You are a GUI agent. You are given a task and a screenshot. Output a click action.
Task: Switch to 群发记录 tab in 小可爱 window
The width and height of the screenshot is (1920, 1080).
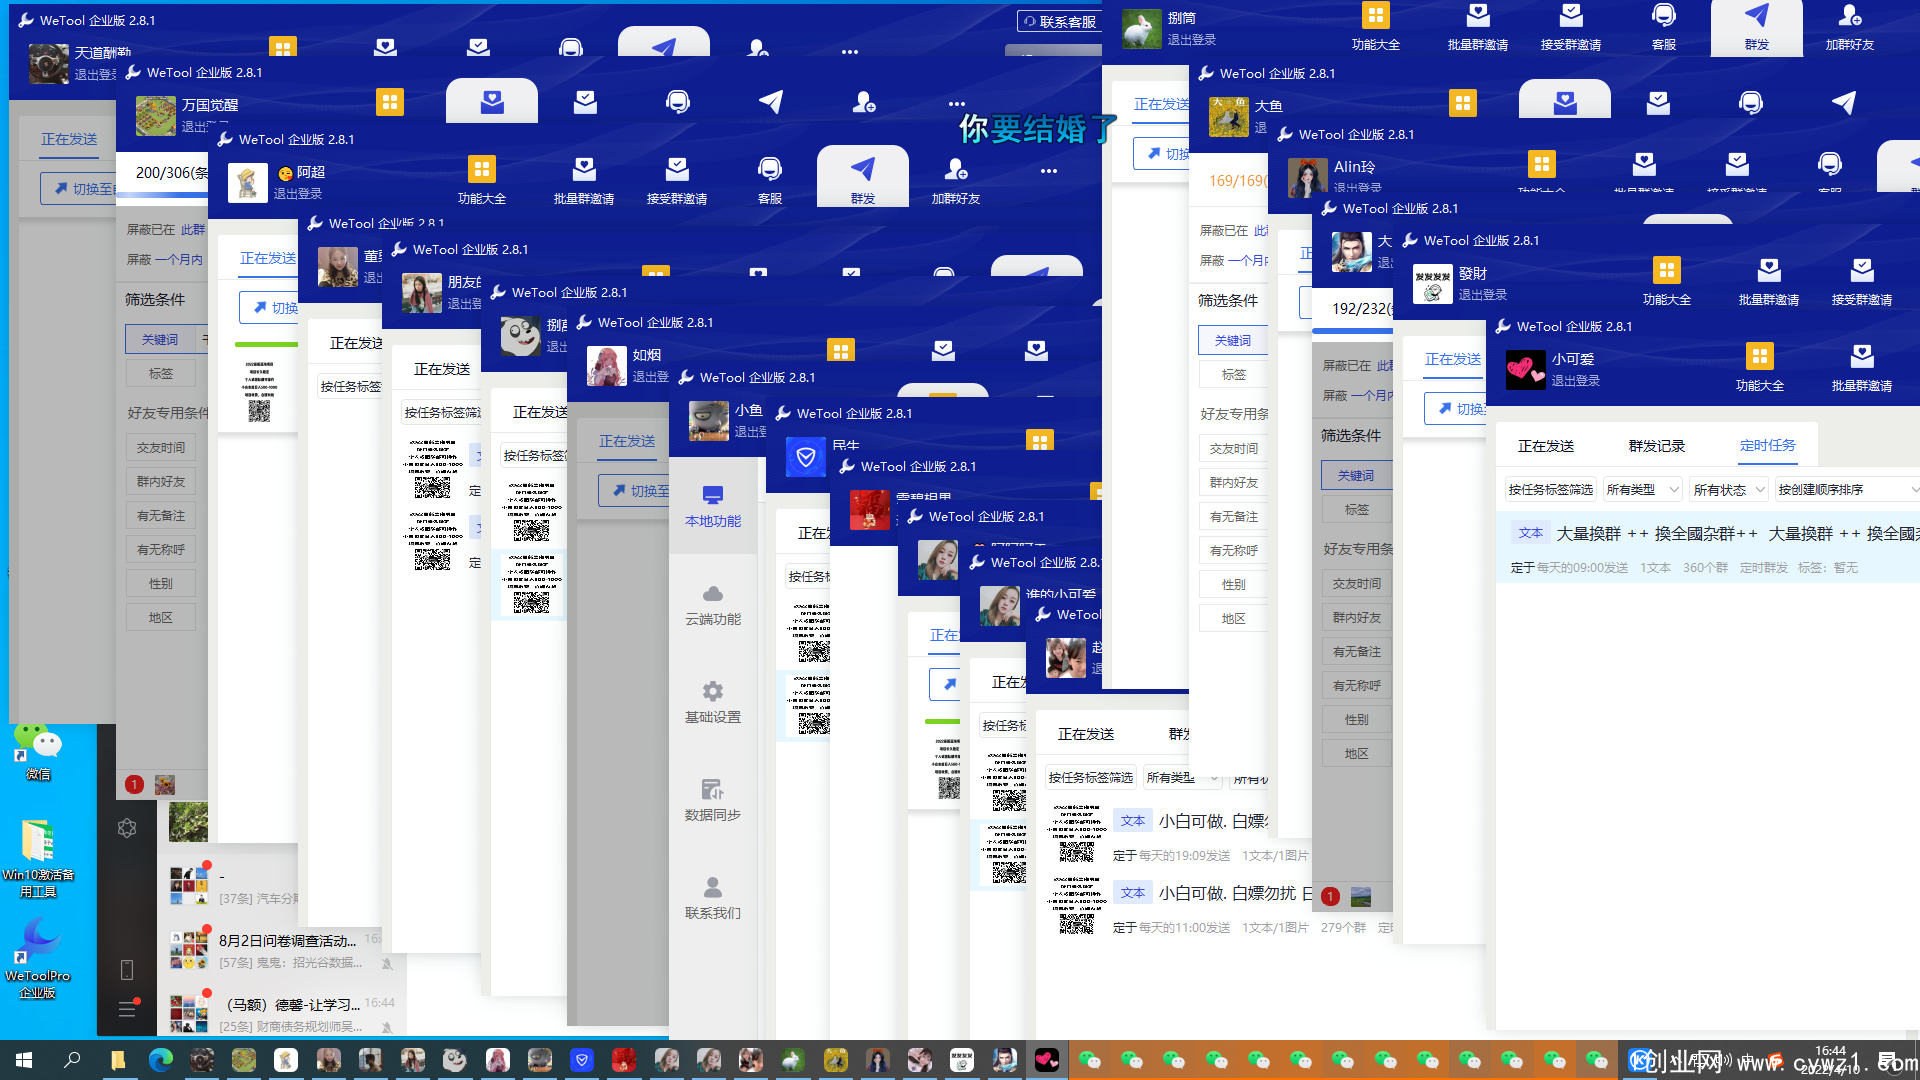click(x=1657, y=446)
